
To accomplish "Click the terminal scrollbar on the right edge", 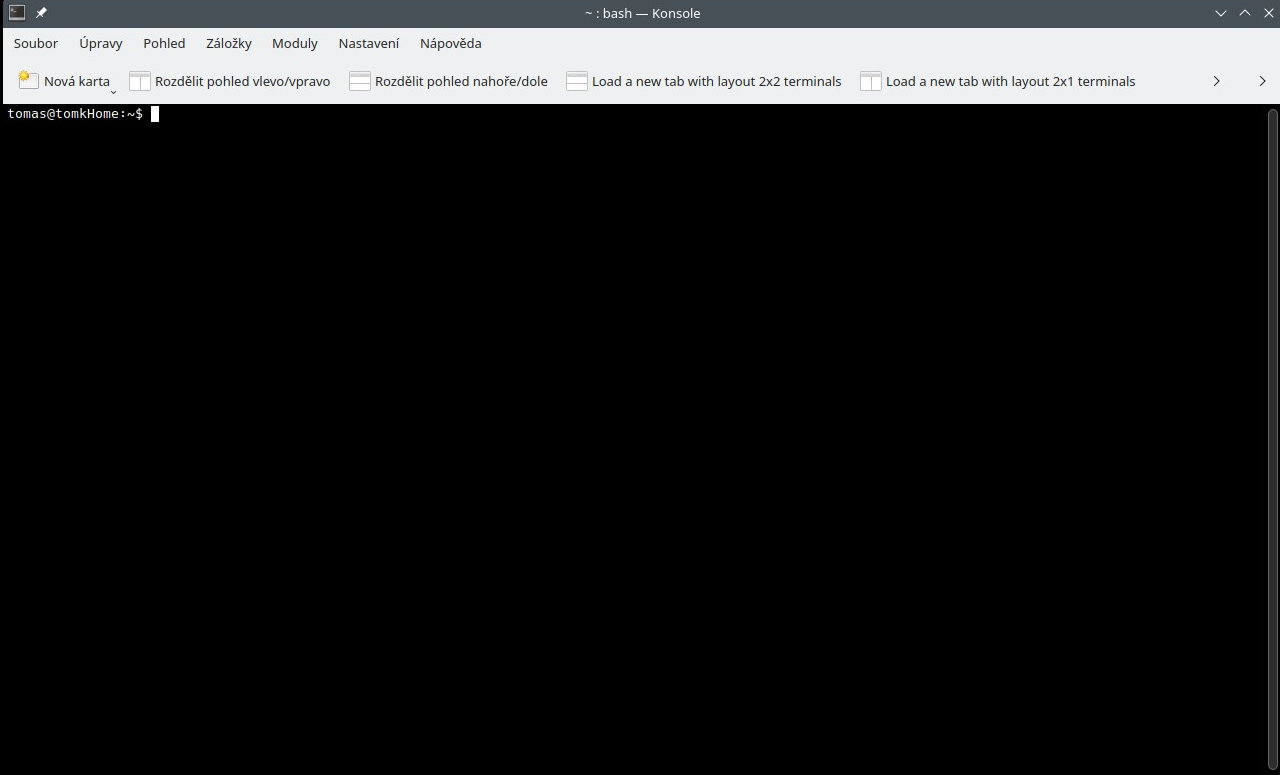I will click(1273, 439).
